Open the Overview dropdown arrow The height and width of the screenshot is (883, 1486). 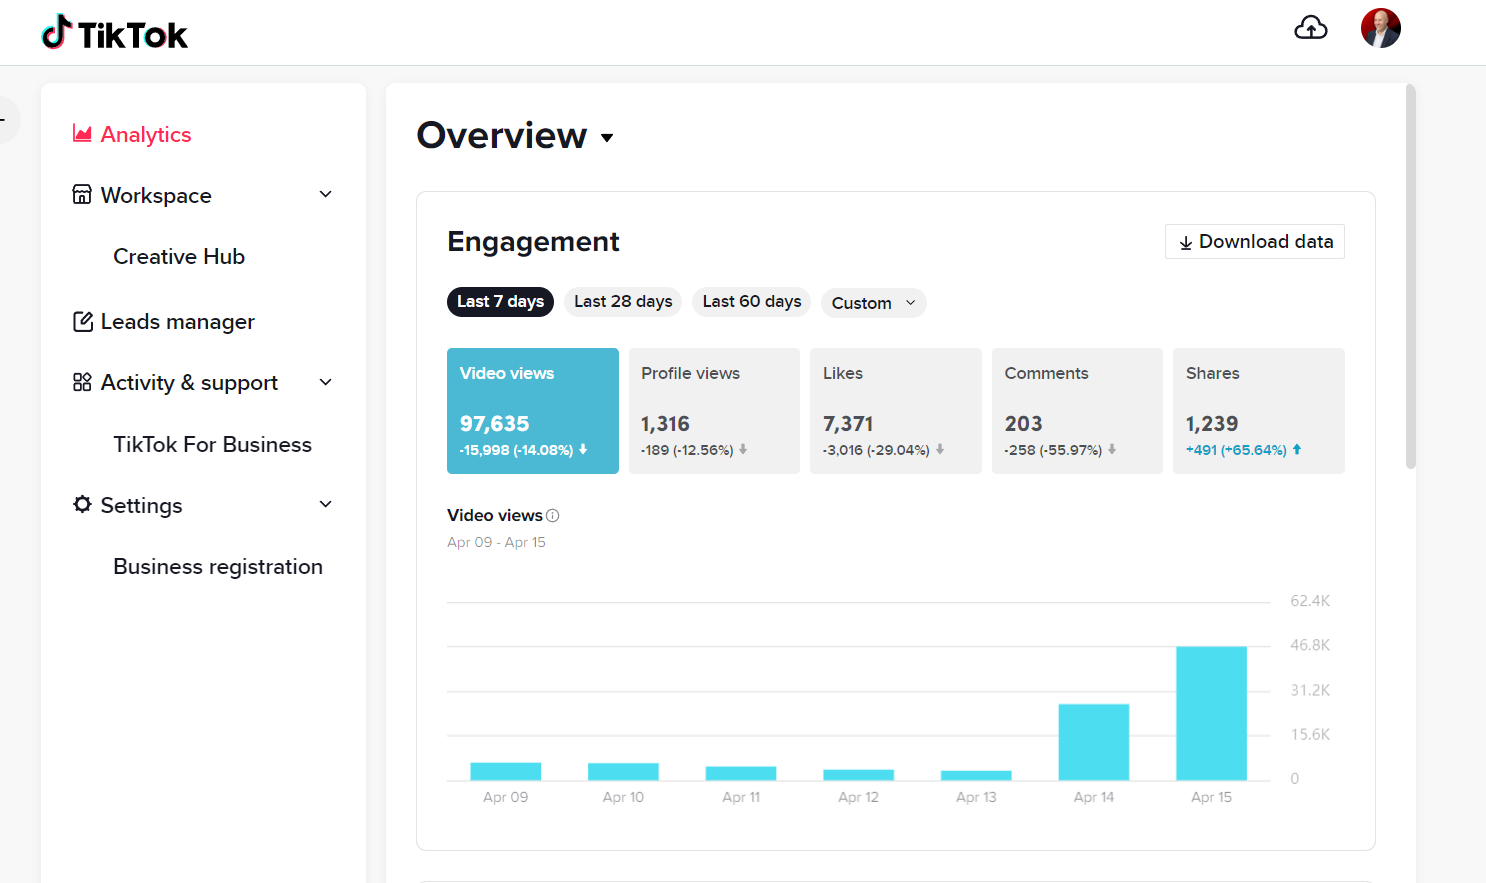click(607, 138)
